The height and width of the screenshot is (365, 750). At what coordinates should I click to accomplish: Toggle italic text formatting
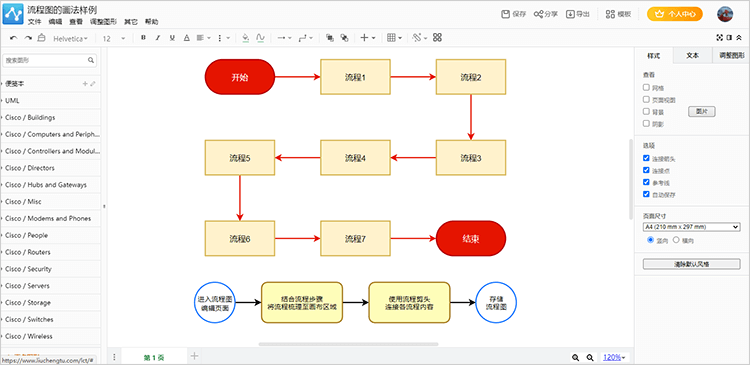pyautogui.click(x=157, y=38)
